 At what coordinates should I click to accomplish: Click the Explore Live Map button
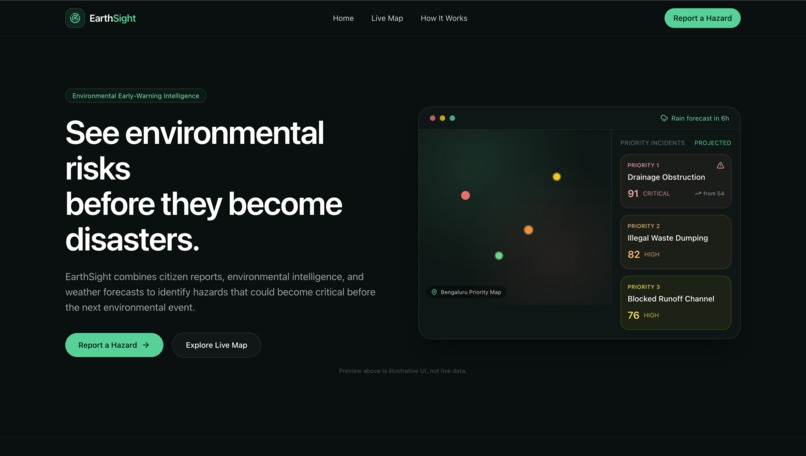coord(216,345)
